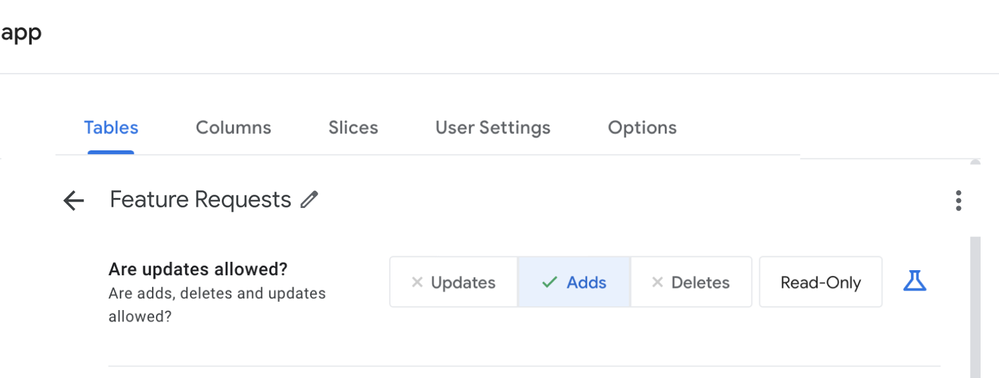Viewport: 999px width, 378px height.
Task: Click the vertical scrollbar thumb on right
Action: pyautogui.click(x=975, y=307)
